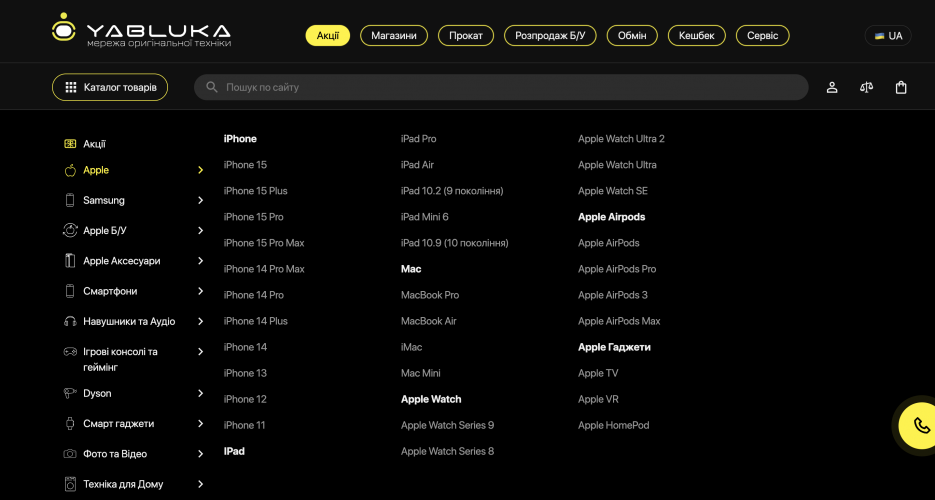Click the Dyson hairdryer category icon
935x500 pixels.
pyautogui.click(x=70, y=393)
